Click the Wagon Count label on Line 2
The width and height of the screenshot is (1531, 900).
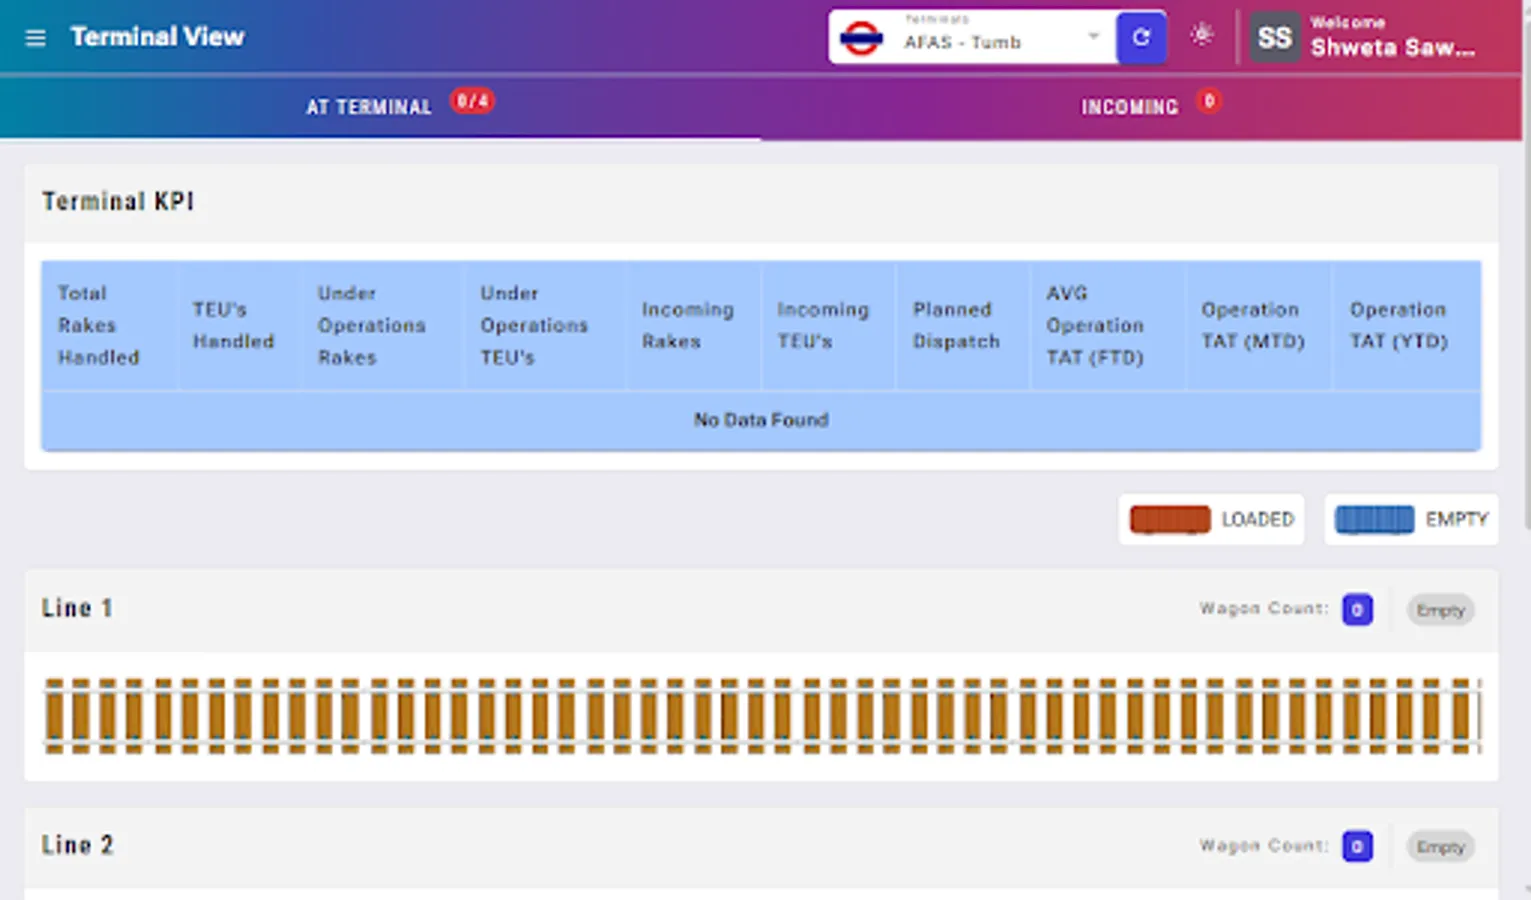[1264, 845]
